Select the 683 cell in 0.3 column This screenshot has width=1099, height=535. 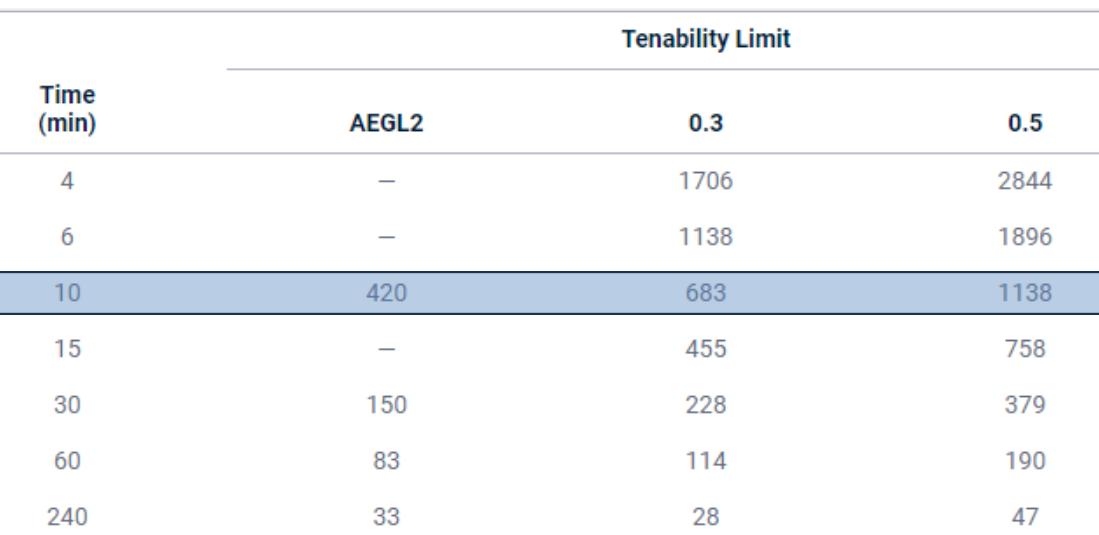706,292
